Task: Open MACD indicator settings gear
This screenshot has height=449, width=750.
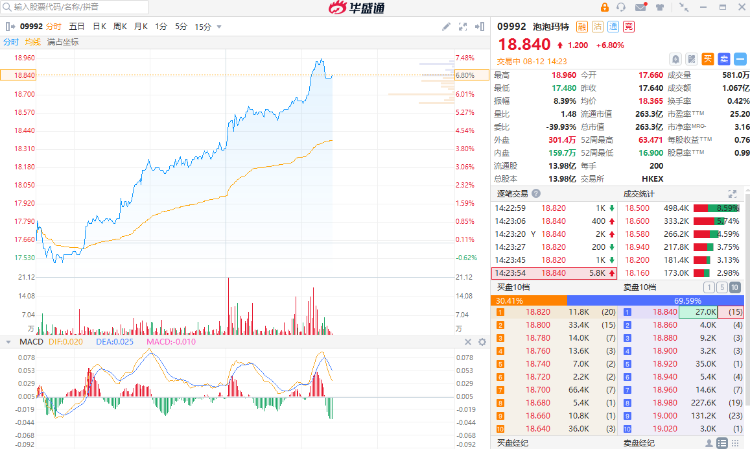Action: 482,342
